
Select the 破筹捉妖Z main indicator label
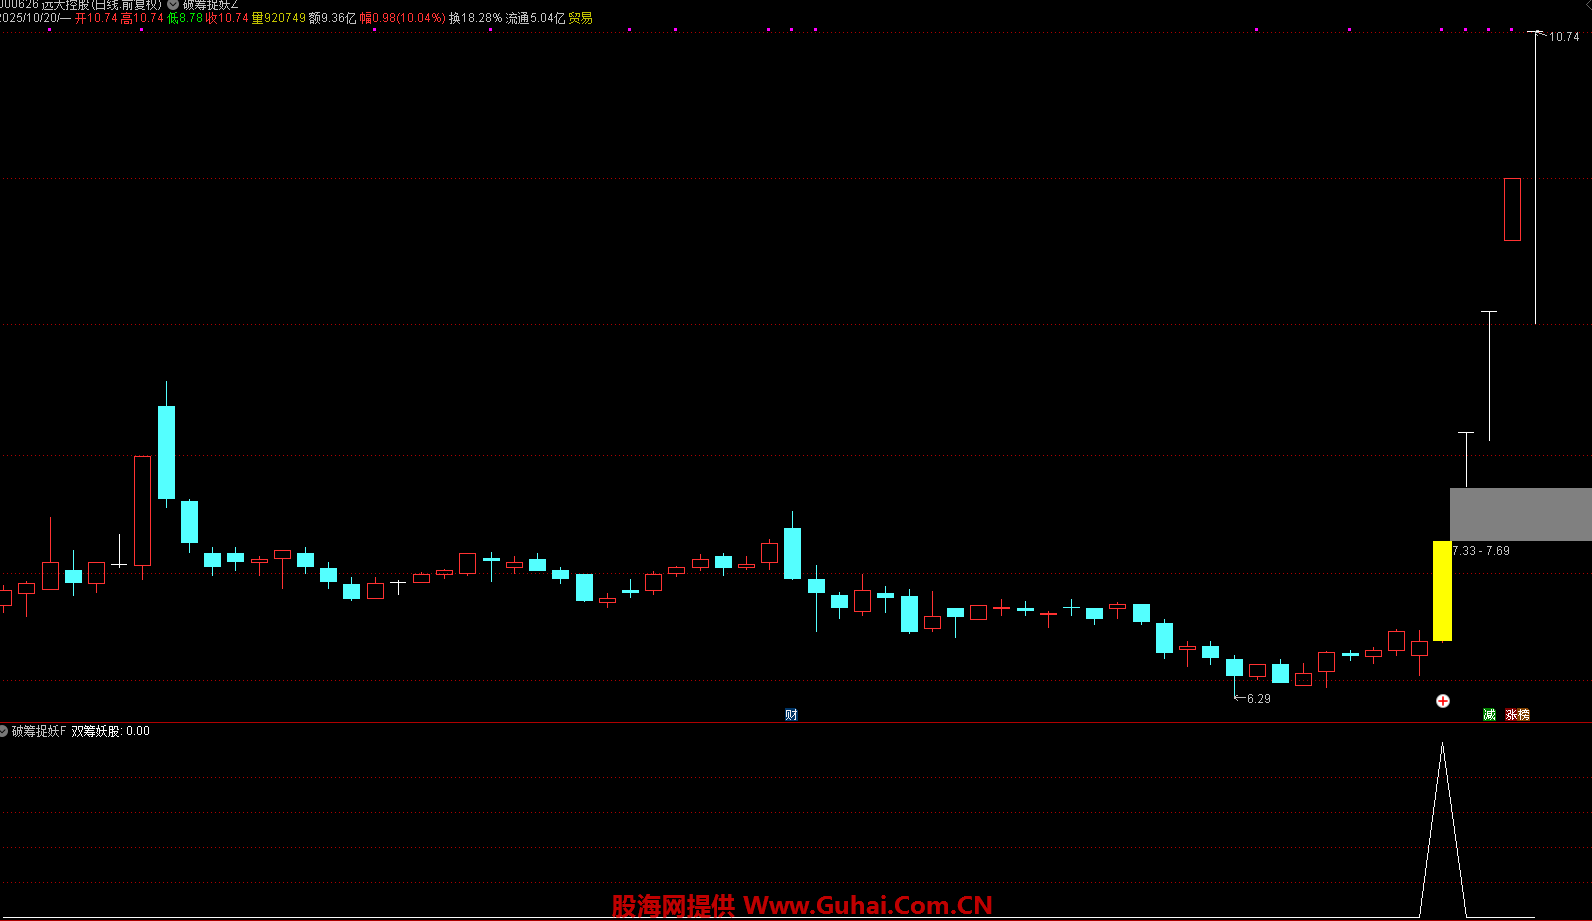(x=210, y=5)
